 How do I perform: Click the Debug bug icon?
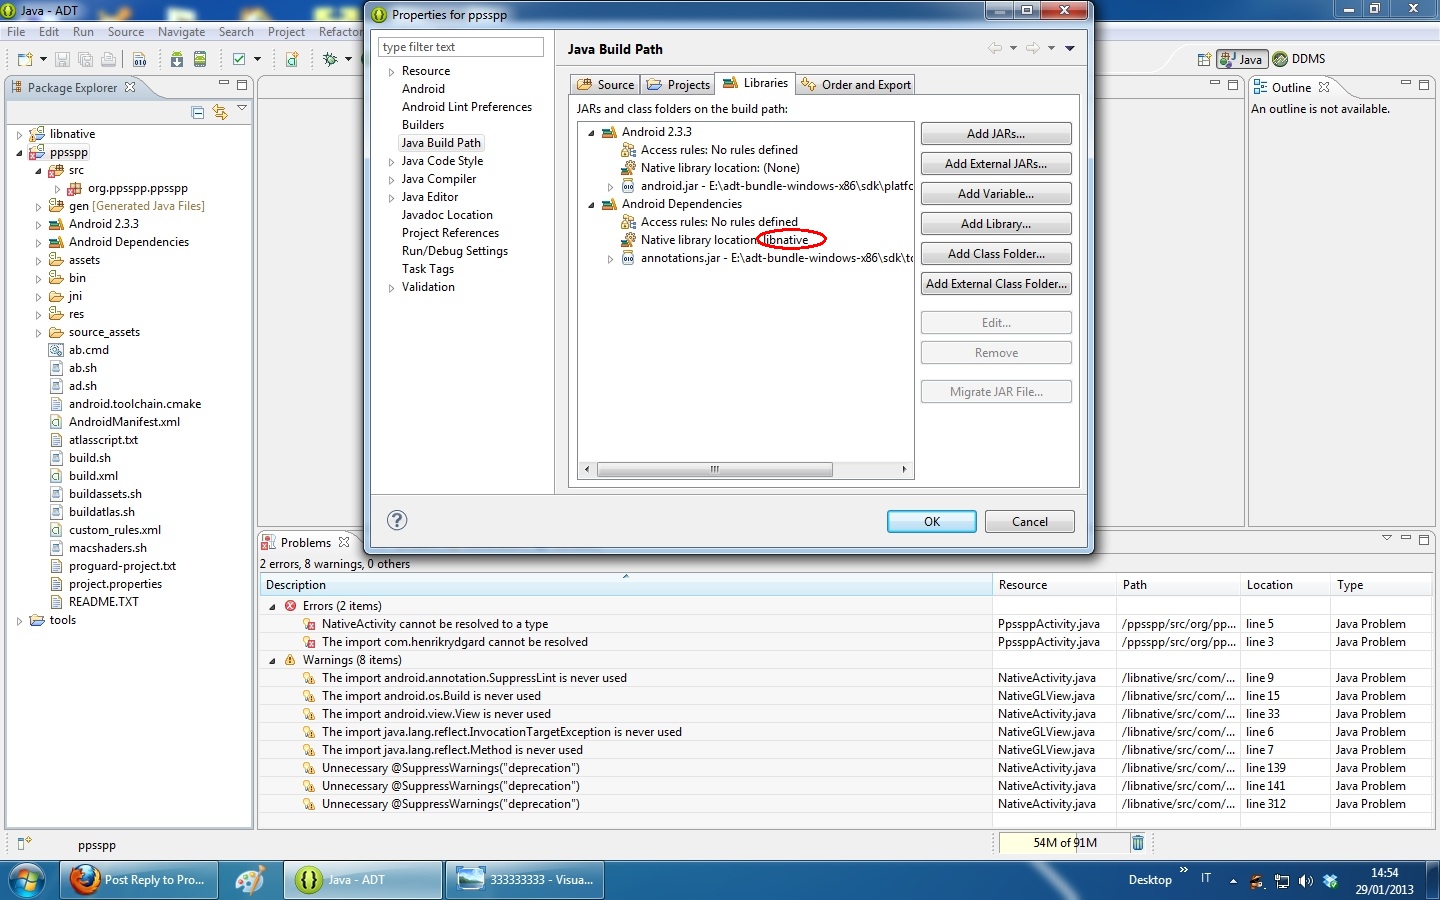330,60
